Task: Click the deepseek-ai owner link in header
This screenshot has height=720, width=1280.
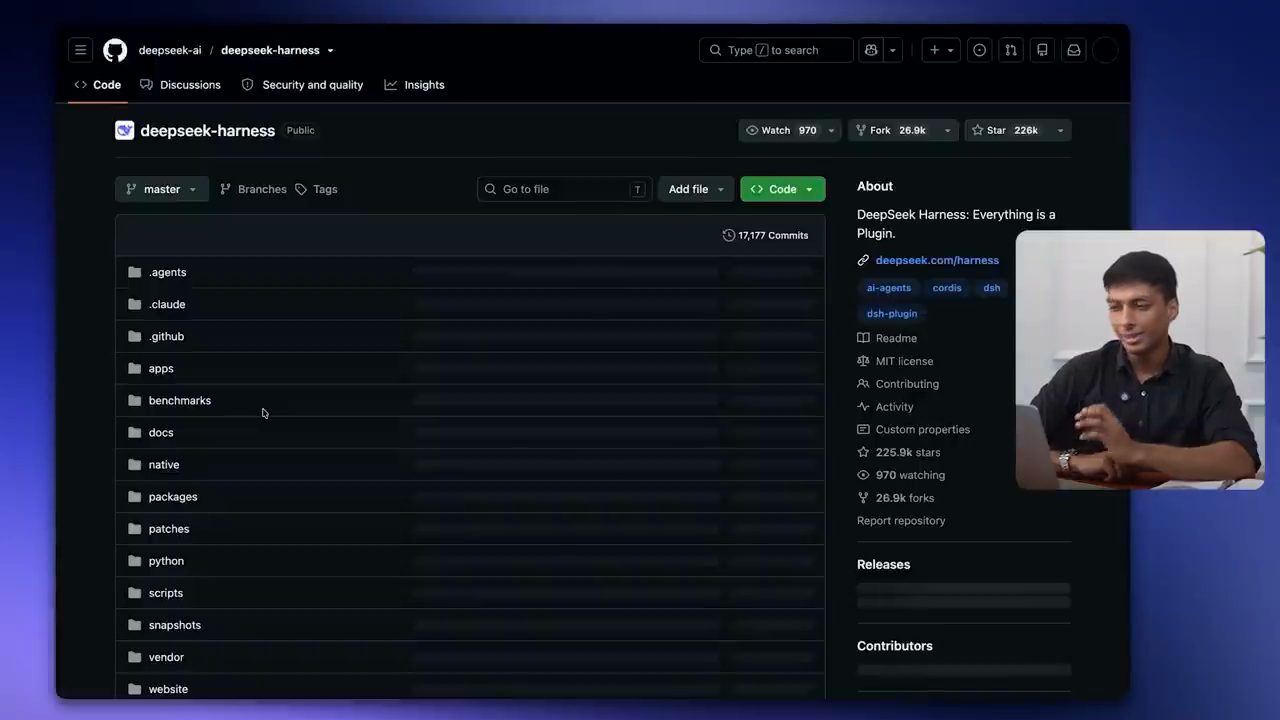Action: tap(170, 50)
